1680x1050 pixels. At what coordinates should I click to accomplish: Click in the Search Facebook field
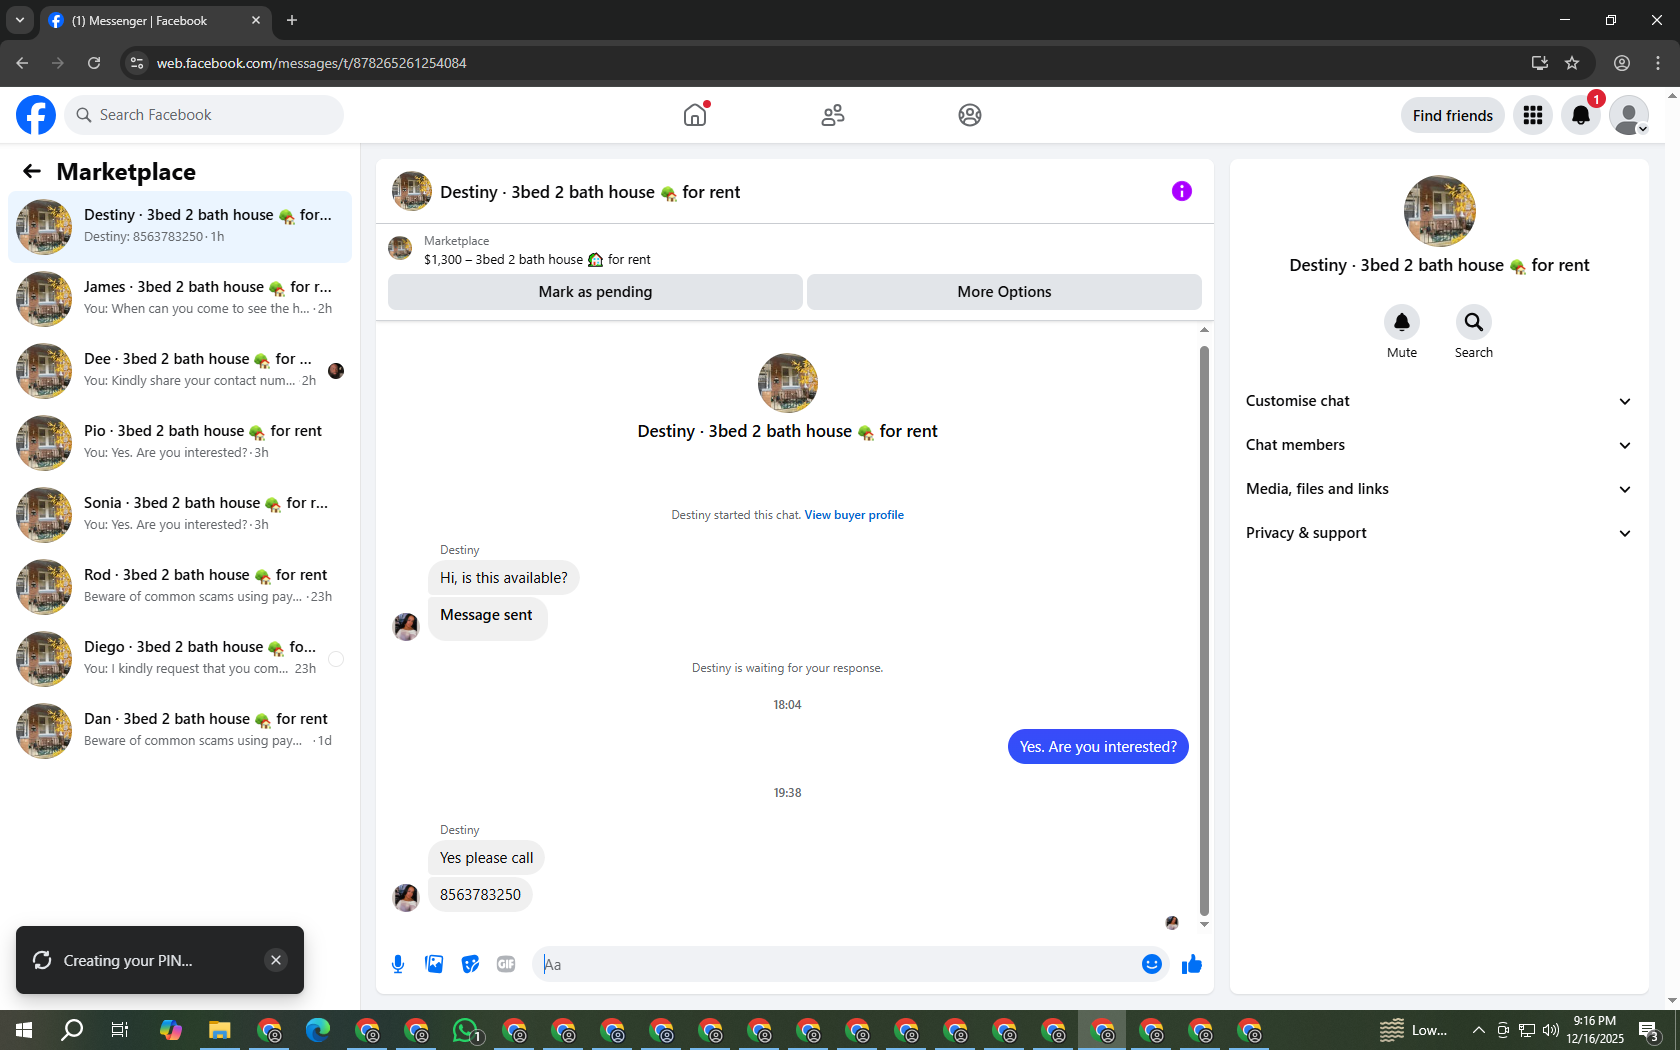(x=204, y=115)
